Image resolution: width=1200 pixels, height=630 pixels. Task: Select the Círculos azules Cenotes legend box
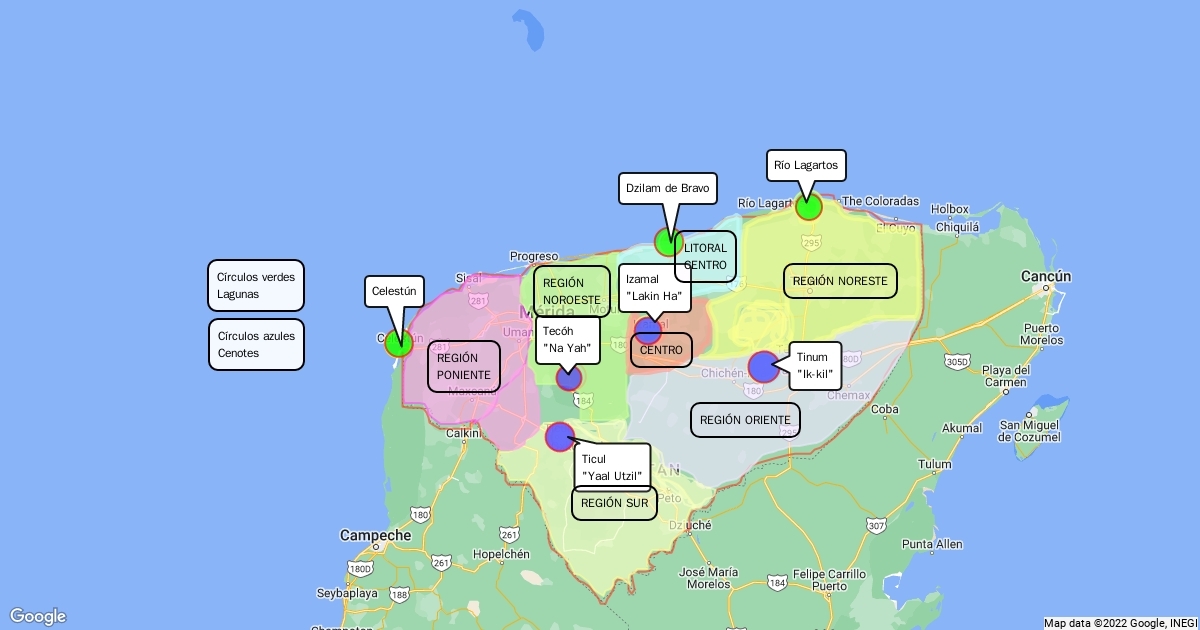point(256,345)
